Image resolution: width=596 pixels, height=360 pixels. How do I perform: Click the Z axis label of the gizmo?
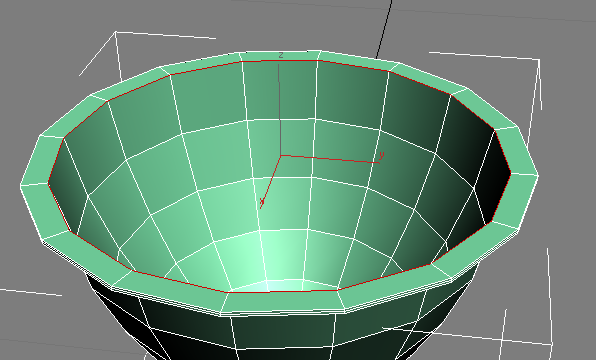tap(281, 56)
